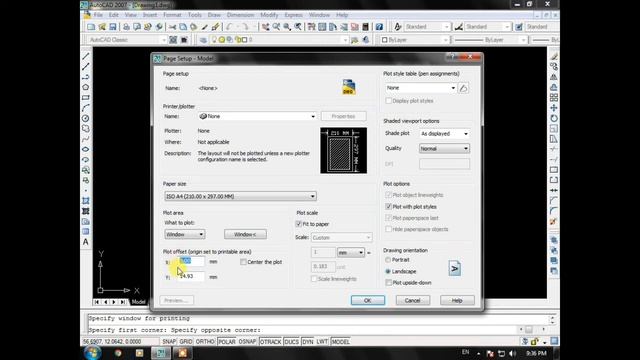Select the Array modify tool

click(554, 98)
